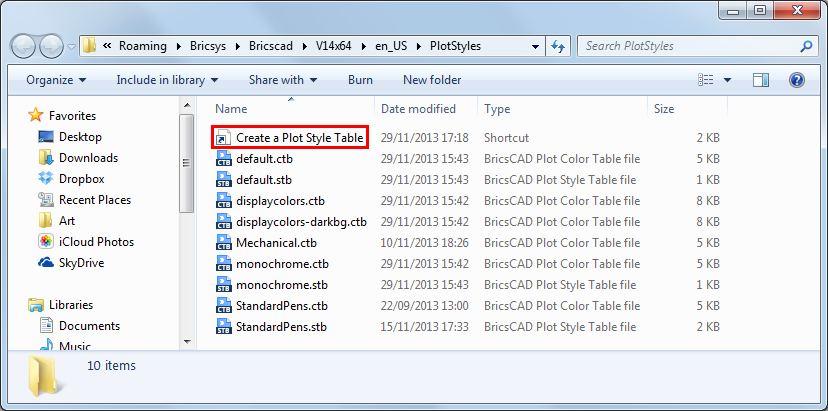Select the monochrome.ctb file name
Image resolution: width=828 pixels, height=411 pixels.
pos(283,264)
